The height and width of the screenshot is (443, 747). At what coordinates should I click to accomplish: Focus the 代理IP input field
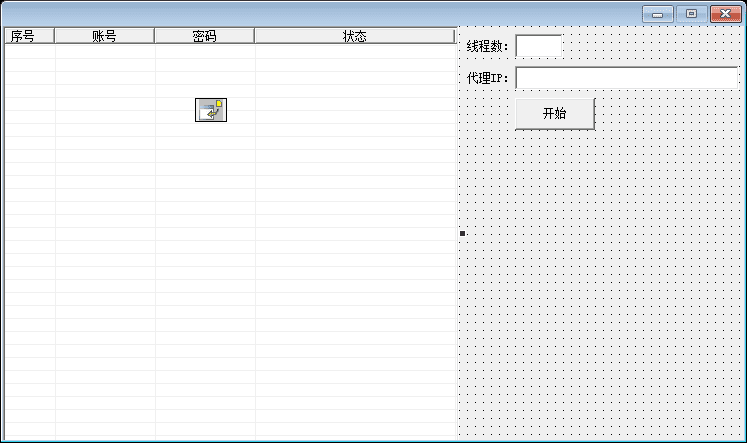627,78
